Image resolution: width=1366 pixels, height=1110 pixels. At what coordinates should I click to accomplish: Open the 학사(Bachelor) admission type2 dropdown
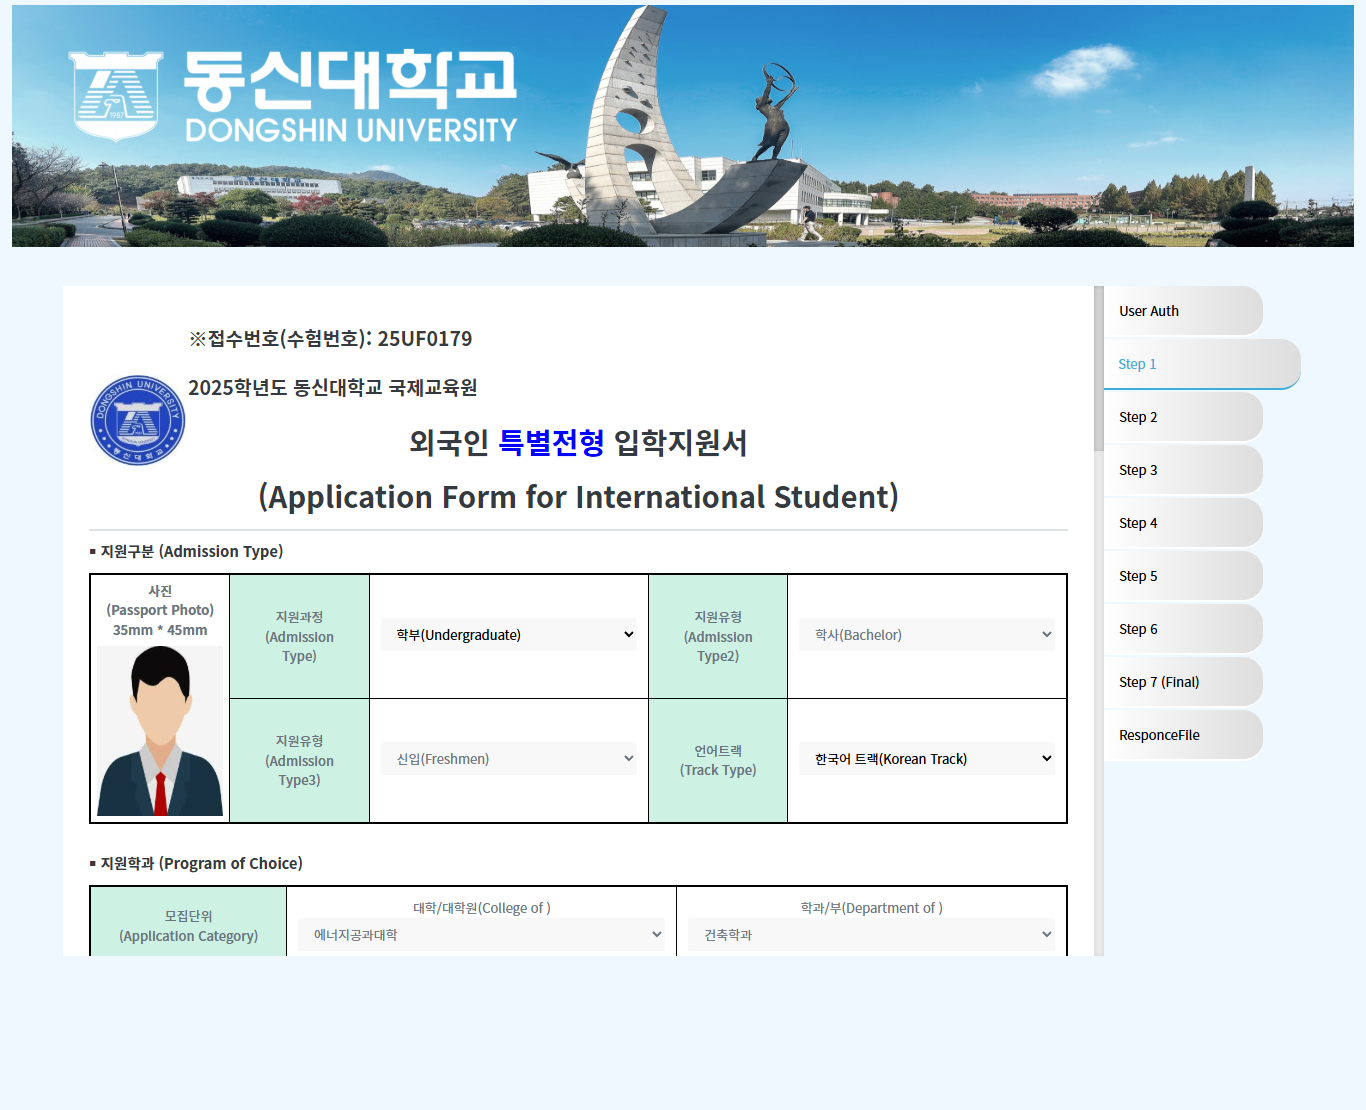926,635
